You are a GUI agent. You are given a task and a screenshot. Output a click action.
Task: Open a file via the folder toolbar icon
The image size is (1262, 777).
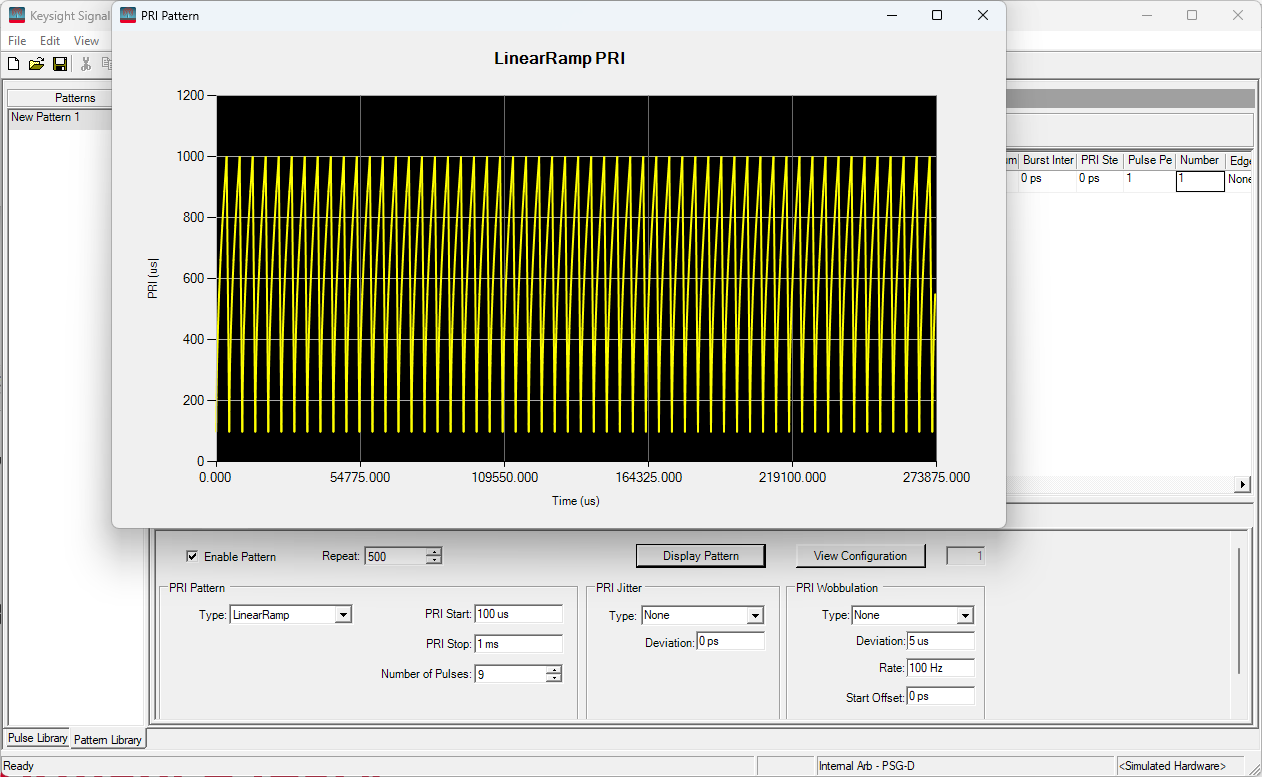point(36,63)
